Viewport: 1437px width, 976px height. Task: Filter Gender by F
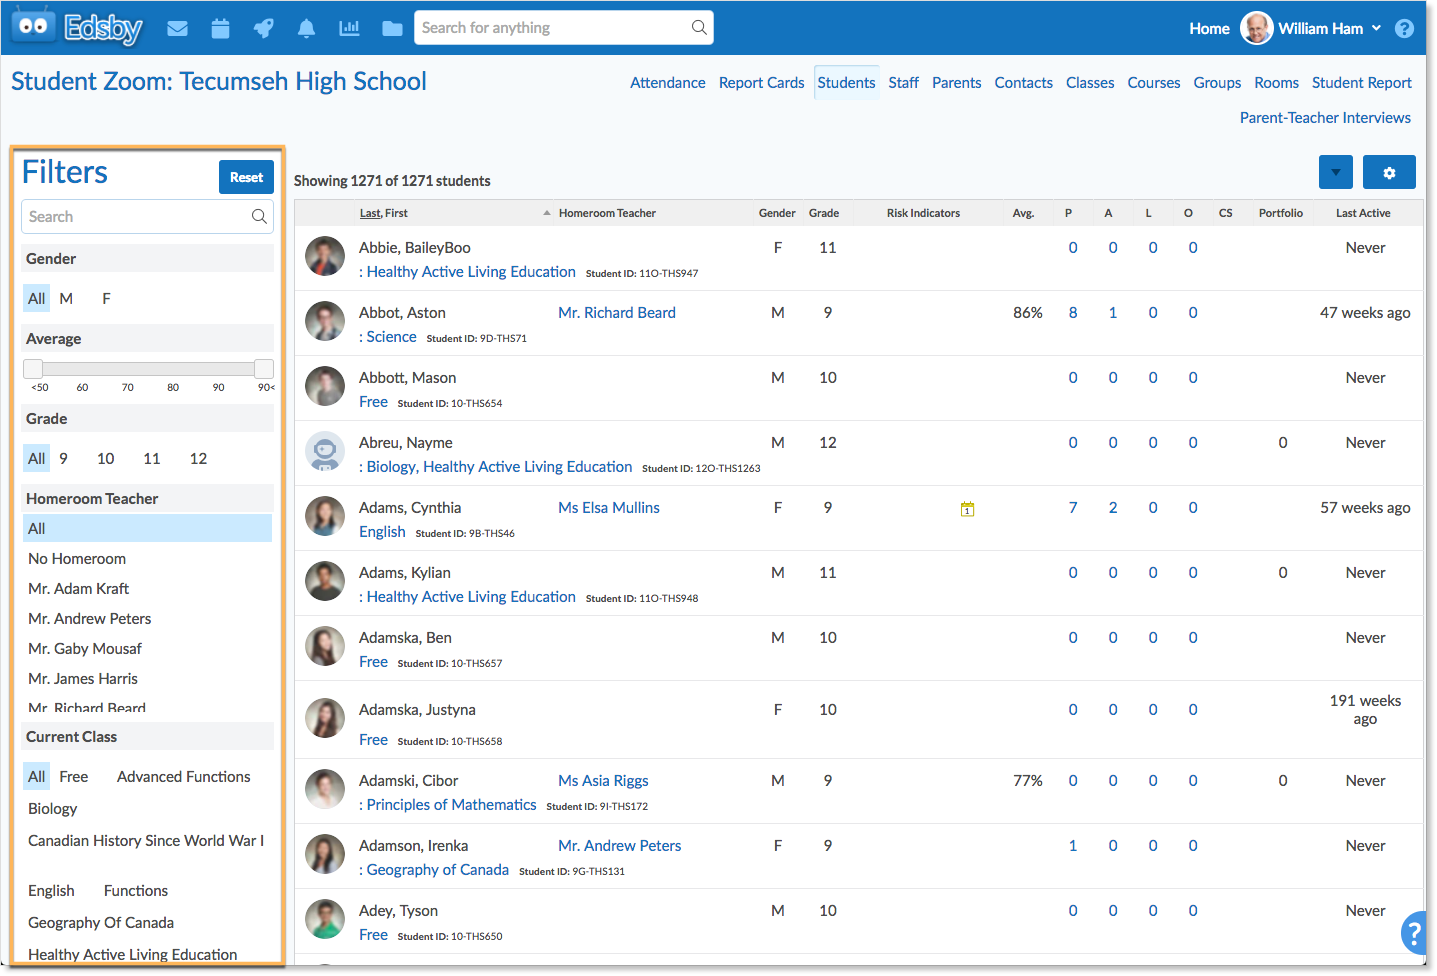tap(106, 298)
